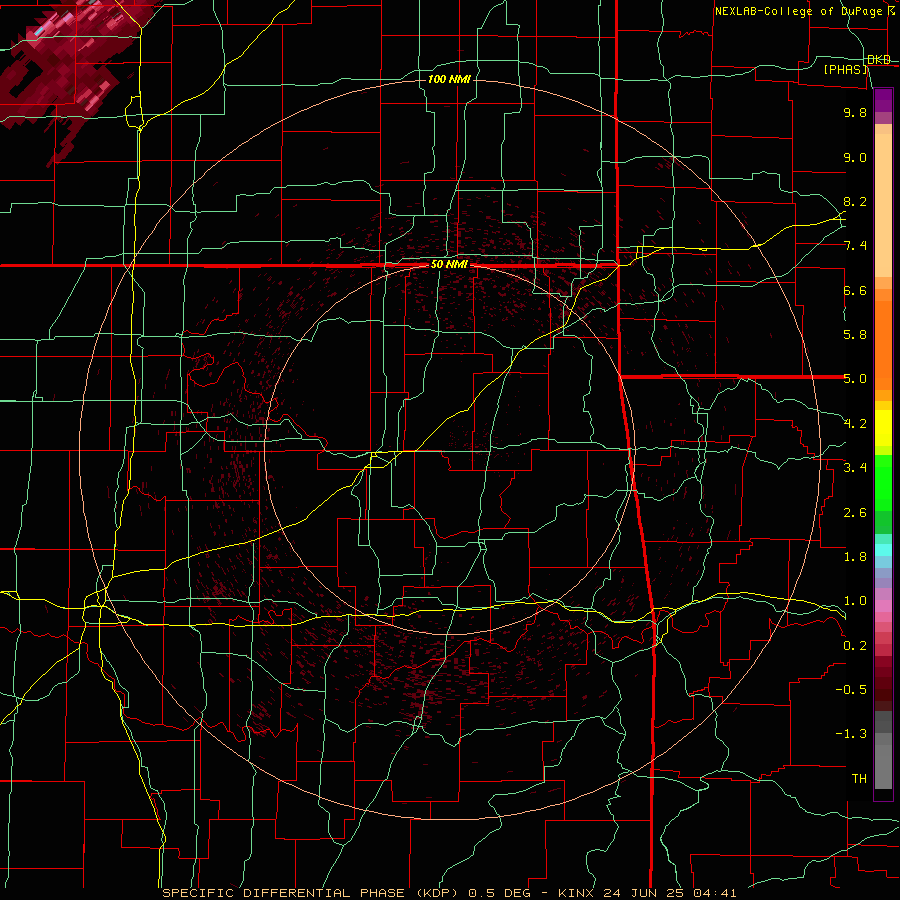Click the "50 NMI" range ring label
The width and height of the screenshot is (900, 900).
coord(449,265)
